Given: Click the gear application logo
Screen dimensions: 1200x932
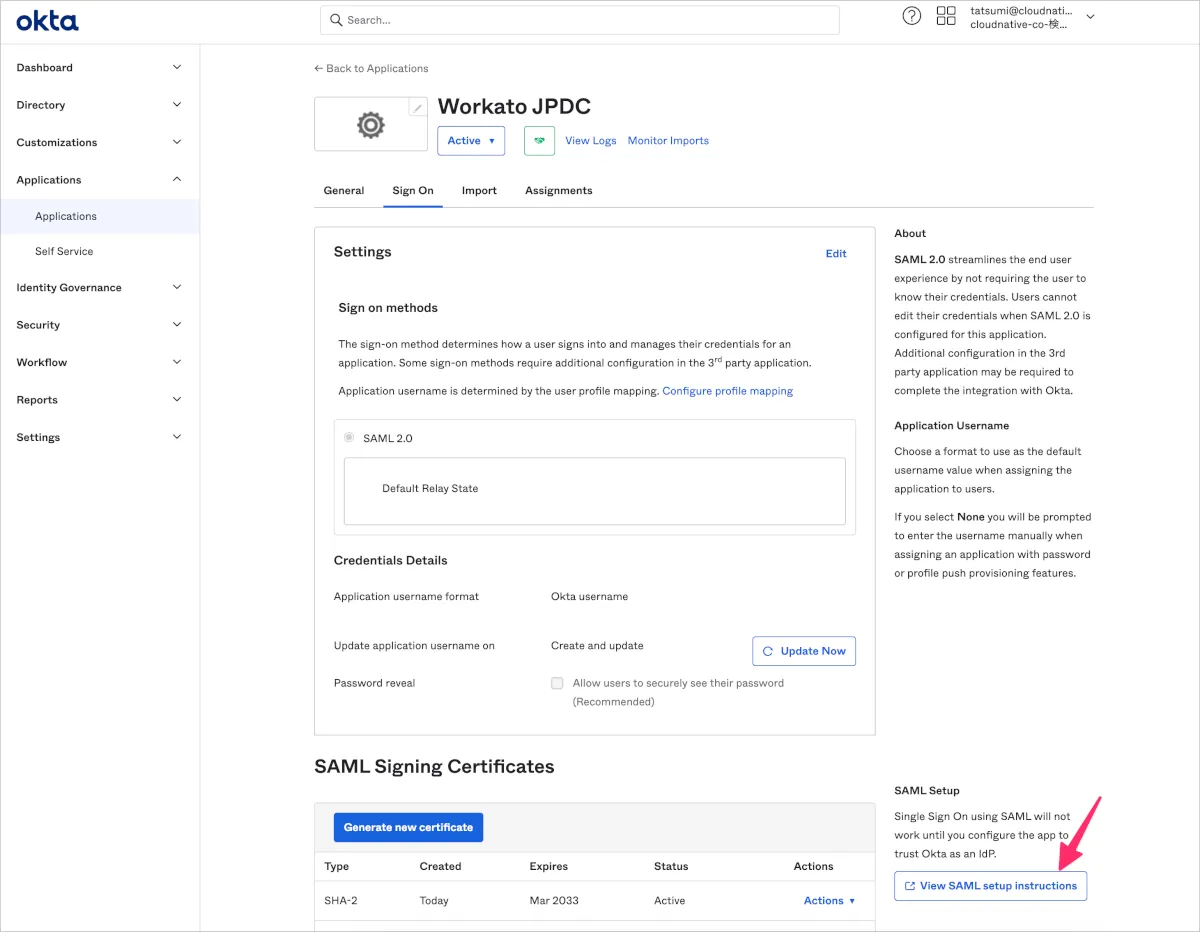Looking at the screenshot, I should click(371, 125).
